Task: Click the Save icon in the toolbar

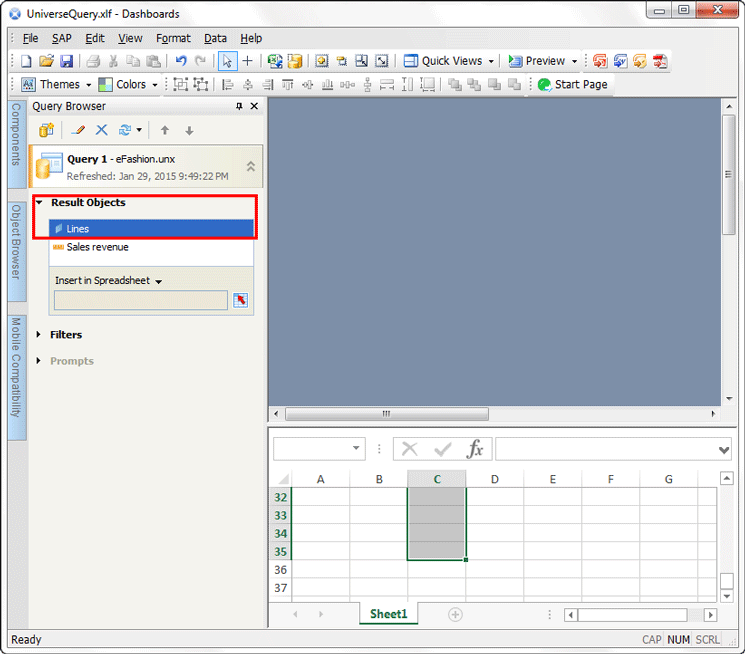Action: (67, 61)
